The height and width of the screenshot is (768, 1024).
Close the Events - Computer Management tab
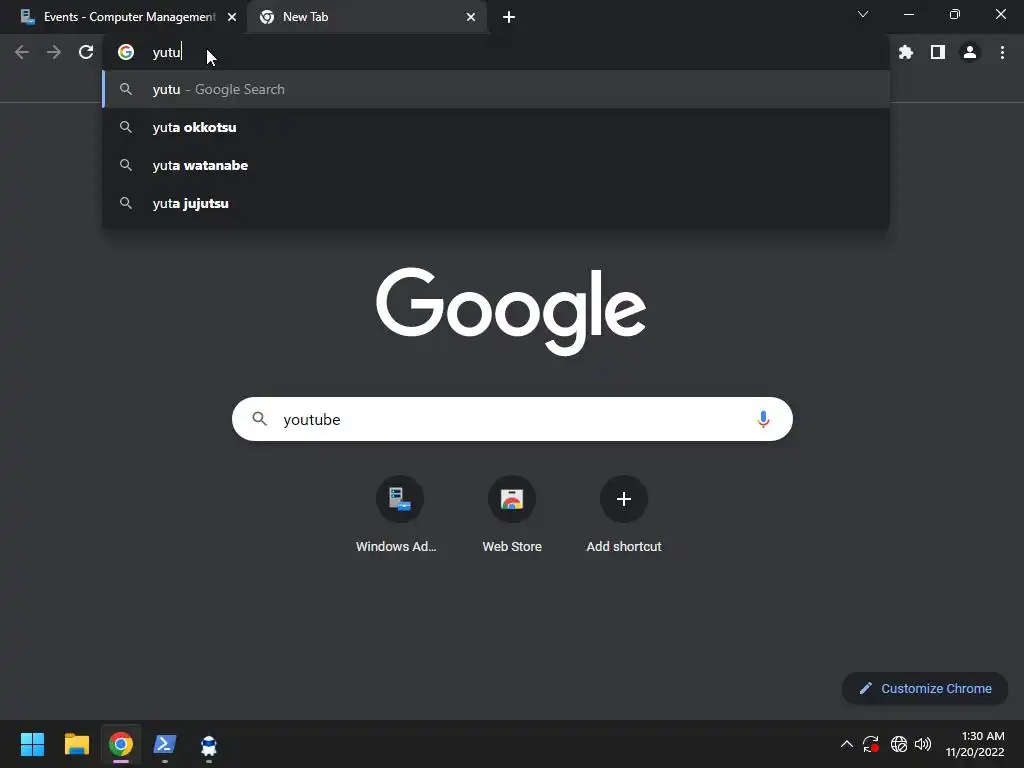coord(232,17)
